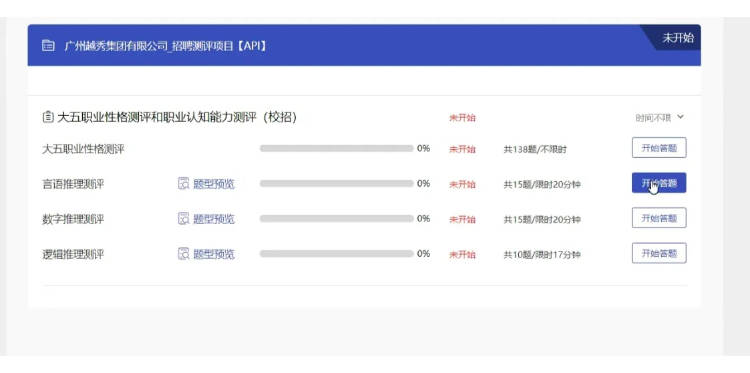The height and width of the screenshot is (373, 750).
Task: Click red 未开始 status in 数字推理测评 row
Action: click(x=462, y=219)
